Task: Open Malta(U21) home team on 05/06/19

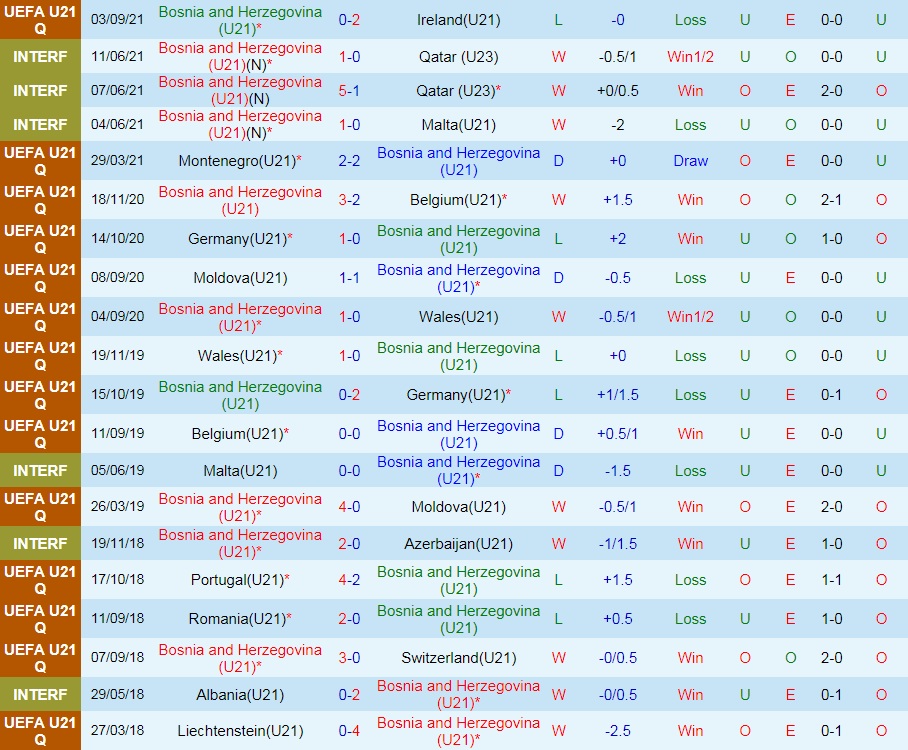Action: (240, 471)
